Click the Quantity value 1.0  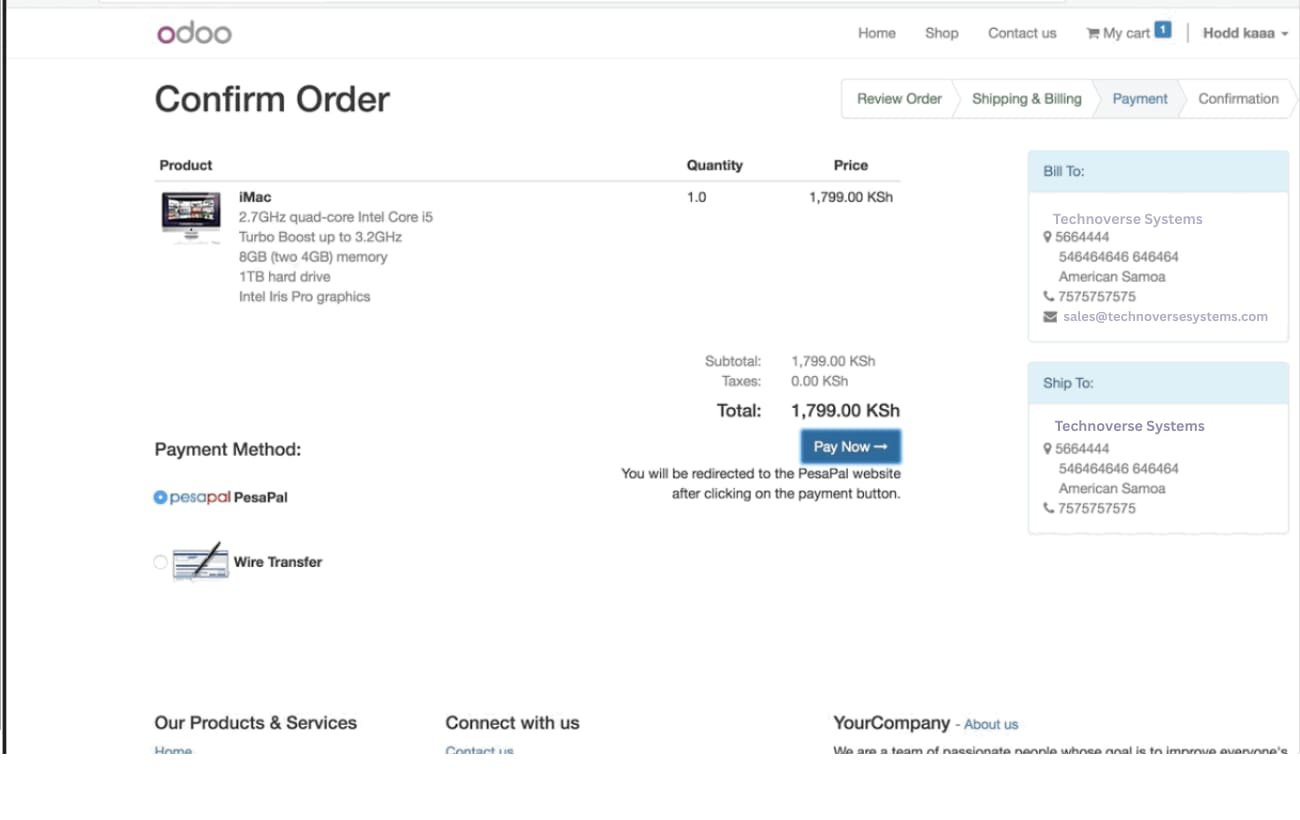(x=696, y=197)
